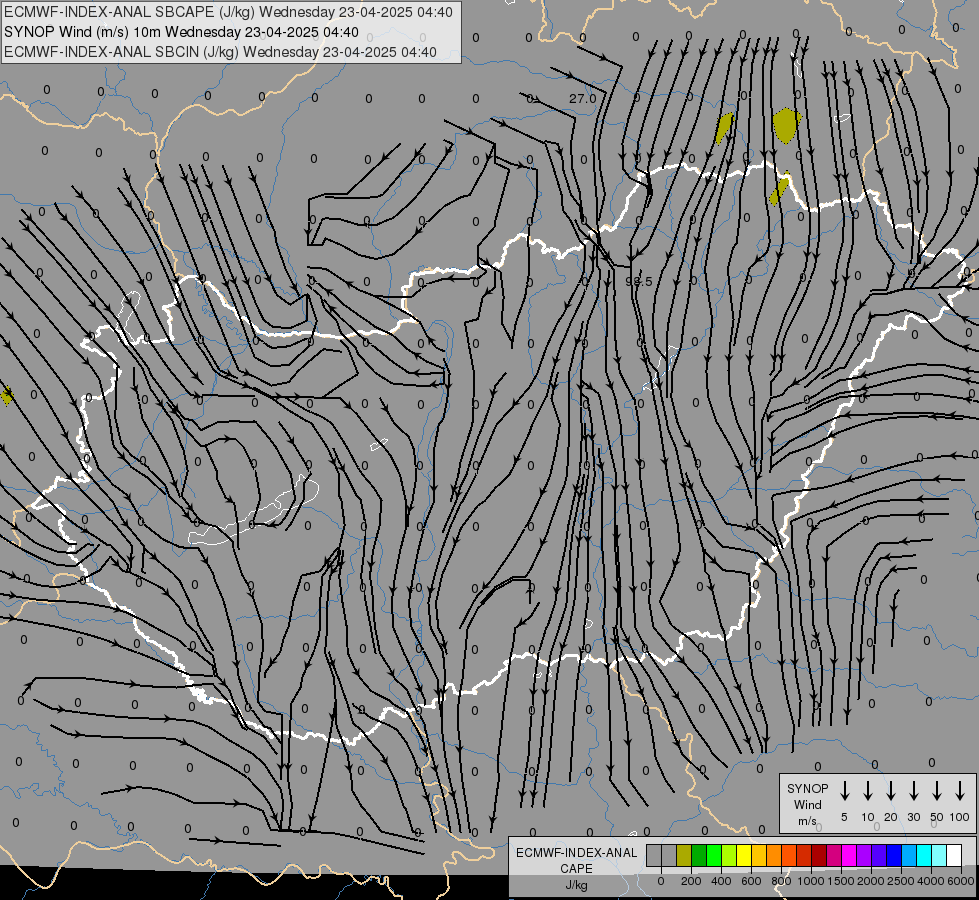This screenshot has height=900, width=979.
Task: Click the largest olive CAPE patch on map
Action: click(786, 125)
